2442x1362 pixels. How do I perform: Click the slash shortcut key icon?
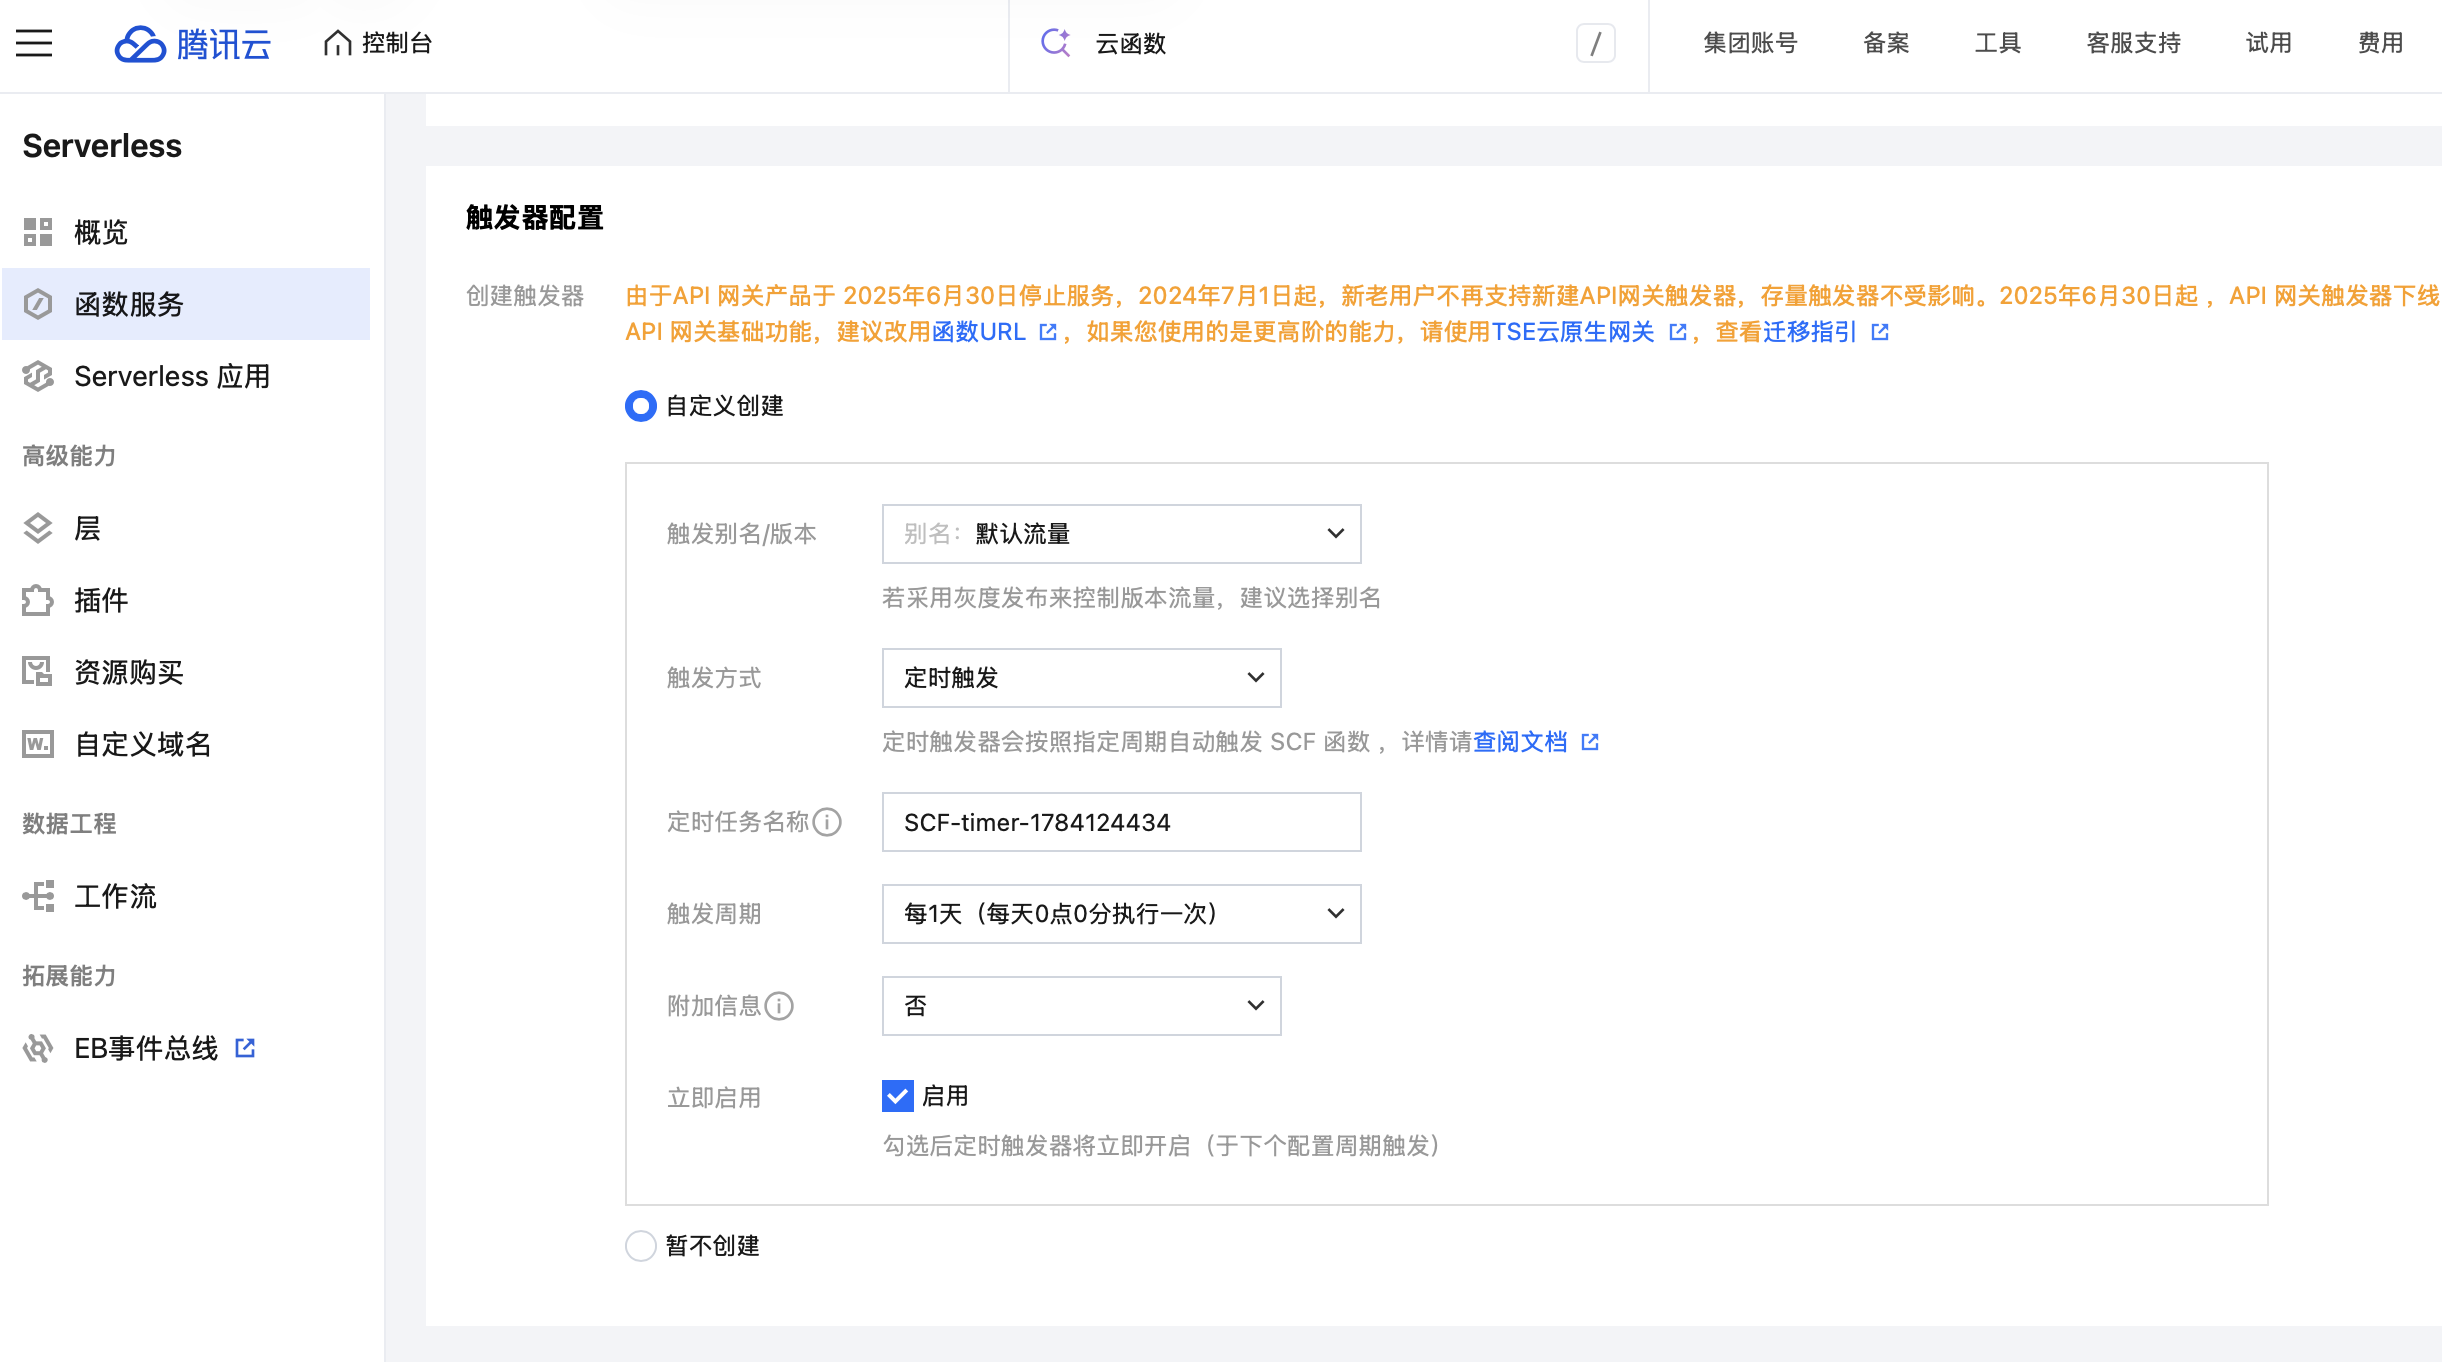[1596, 43]
